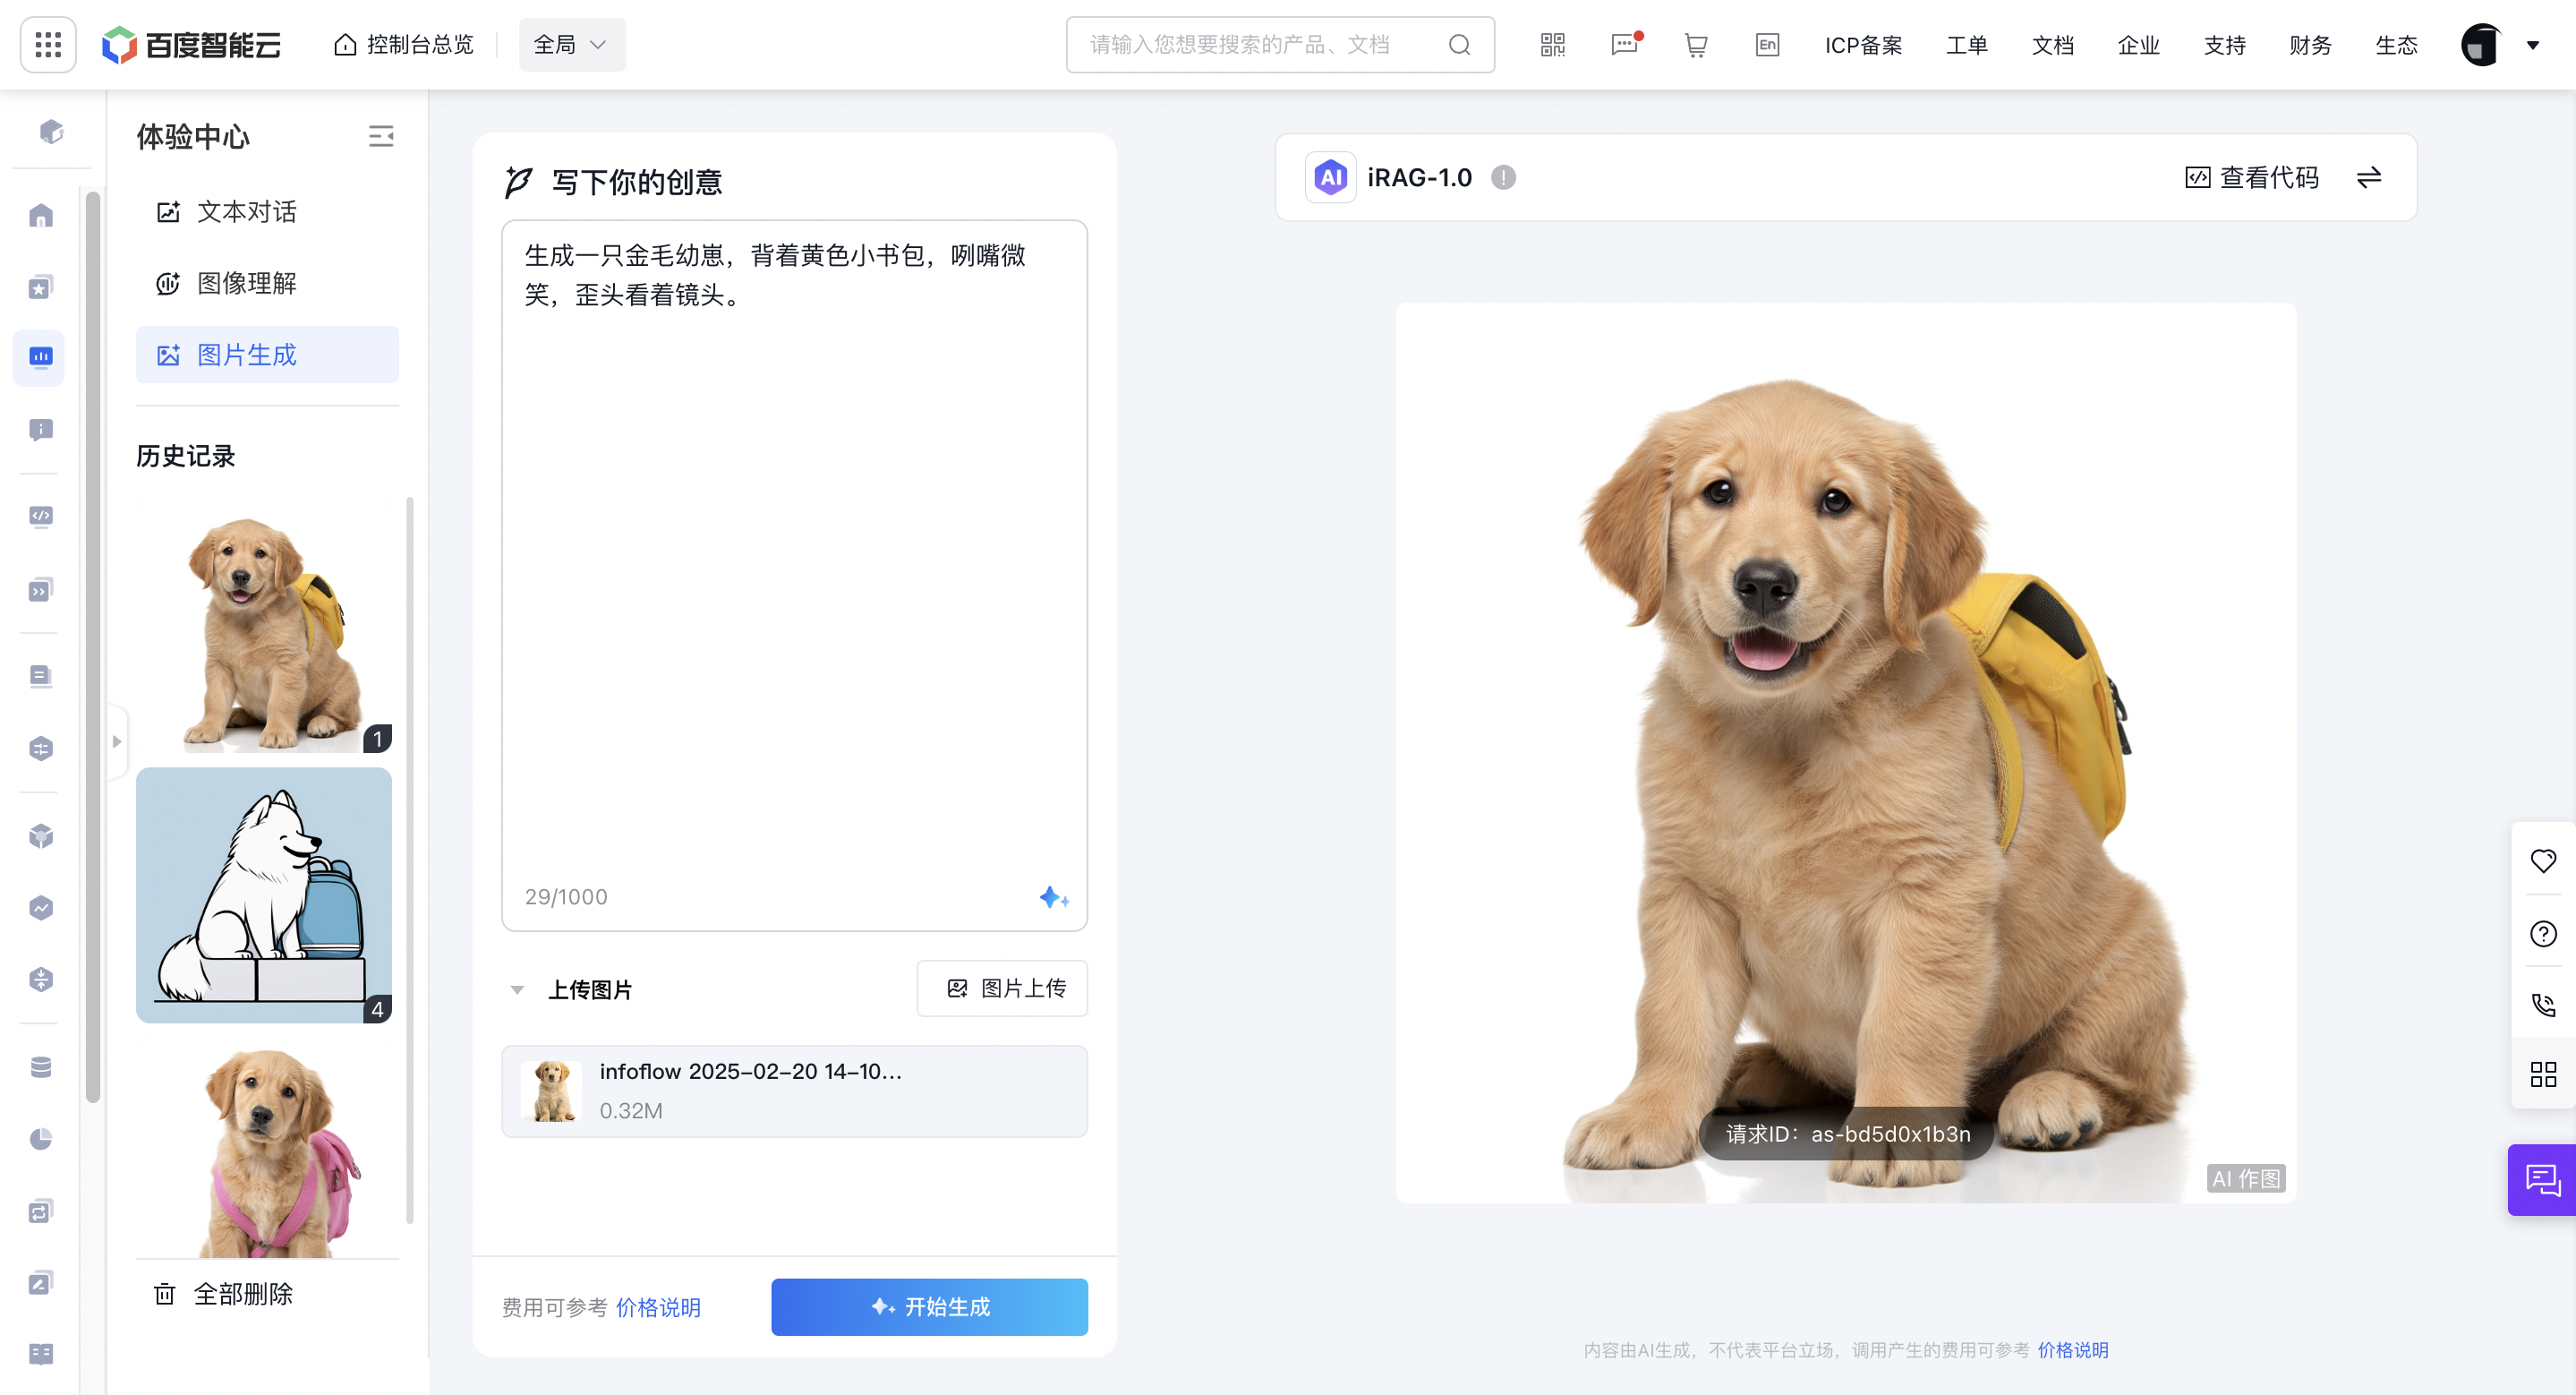
Task: Open the help question mark icon
Action: pos(2543,932)
